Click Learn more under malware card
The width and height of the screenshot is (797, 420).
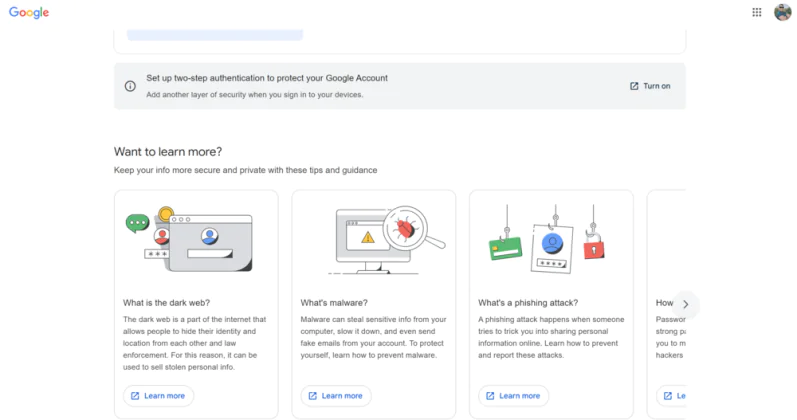click(335, 396)
